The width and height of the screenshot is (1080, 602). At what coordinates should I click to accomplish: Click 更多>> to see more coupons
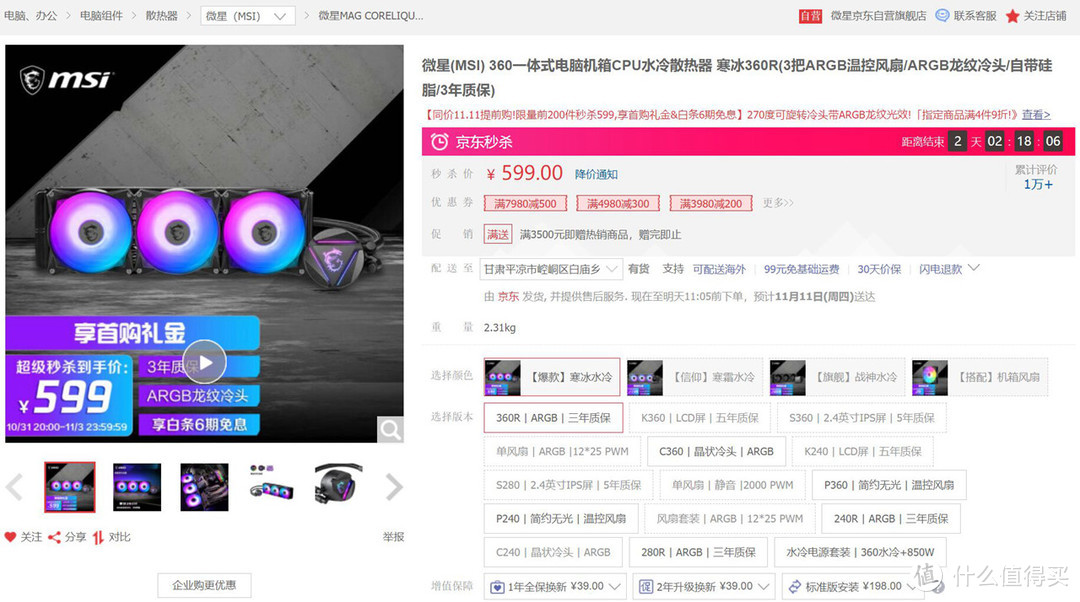pyautogui.click(x=778, y=203)
